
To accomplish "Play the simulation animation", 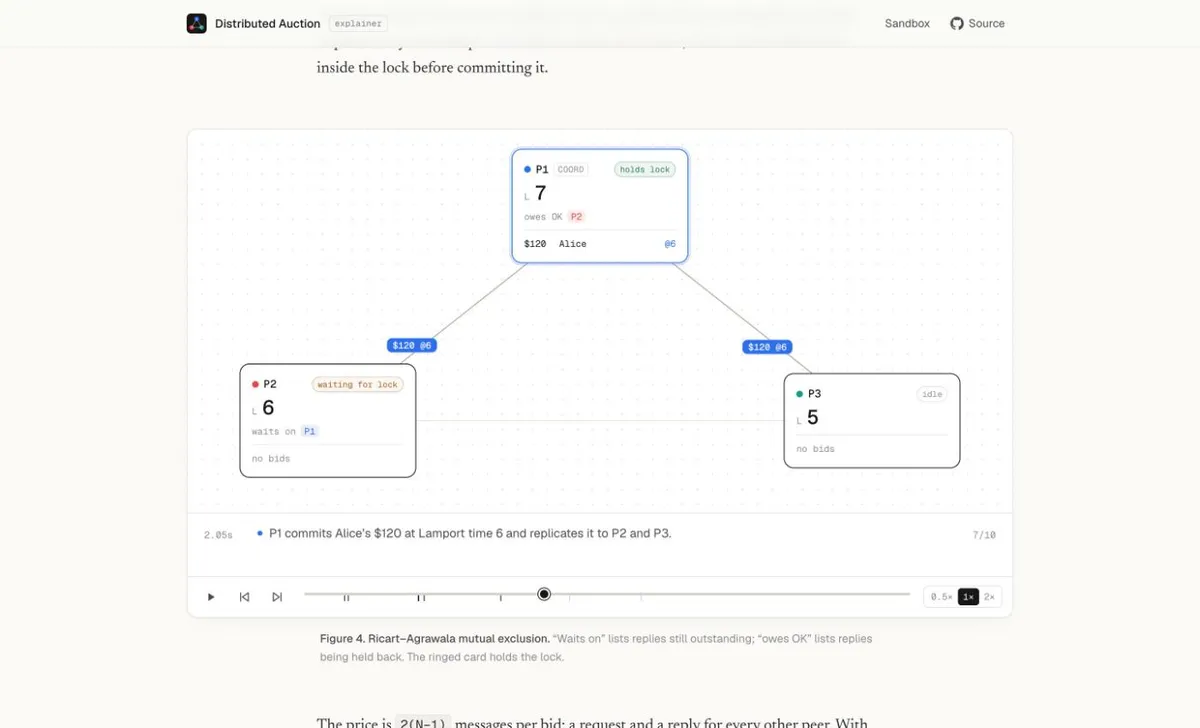I will tap(211, 597).
